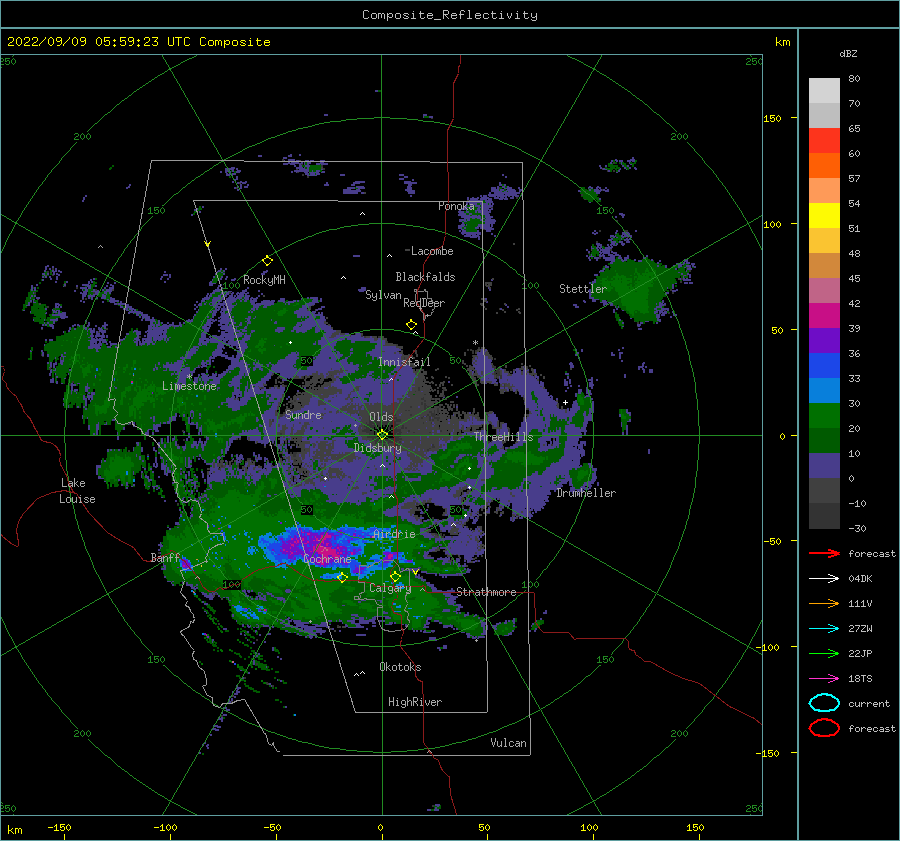Click the Lacombe label
This screenshot has height=841, width=900.
tap(432, 251)
